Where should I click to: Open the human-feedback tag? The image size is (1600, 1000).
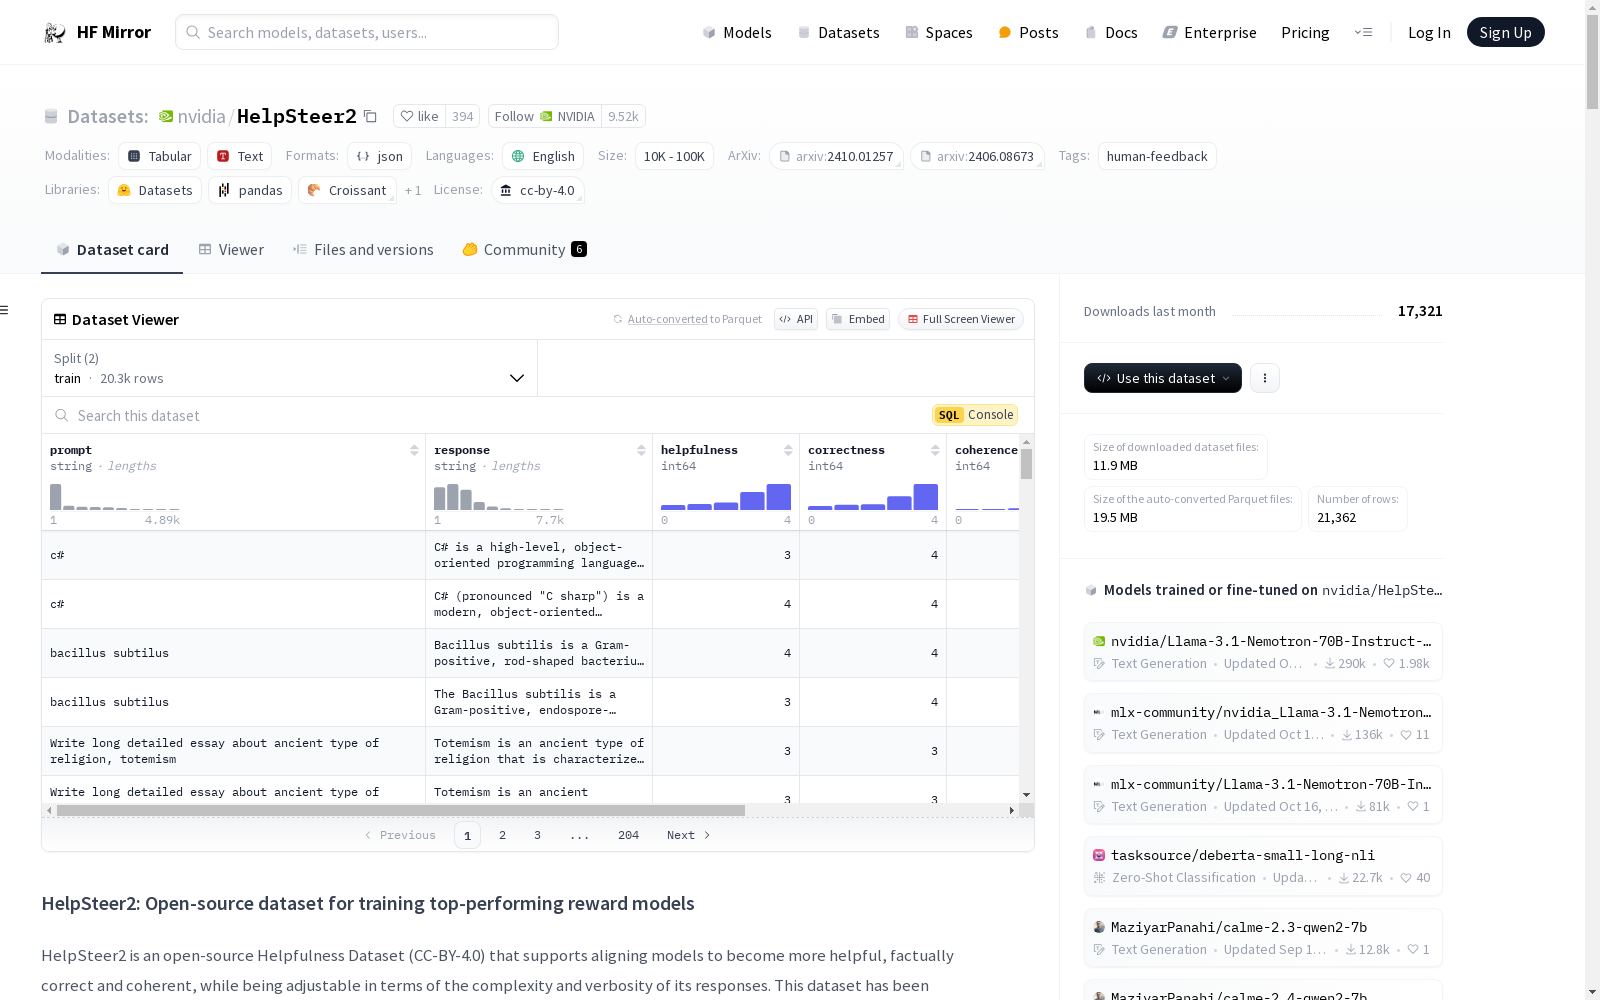click(1157, 156)
